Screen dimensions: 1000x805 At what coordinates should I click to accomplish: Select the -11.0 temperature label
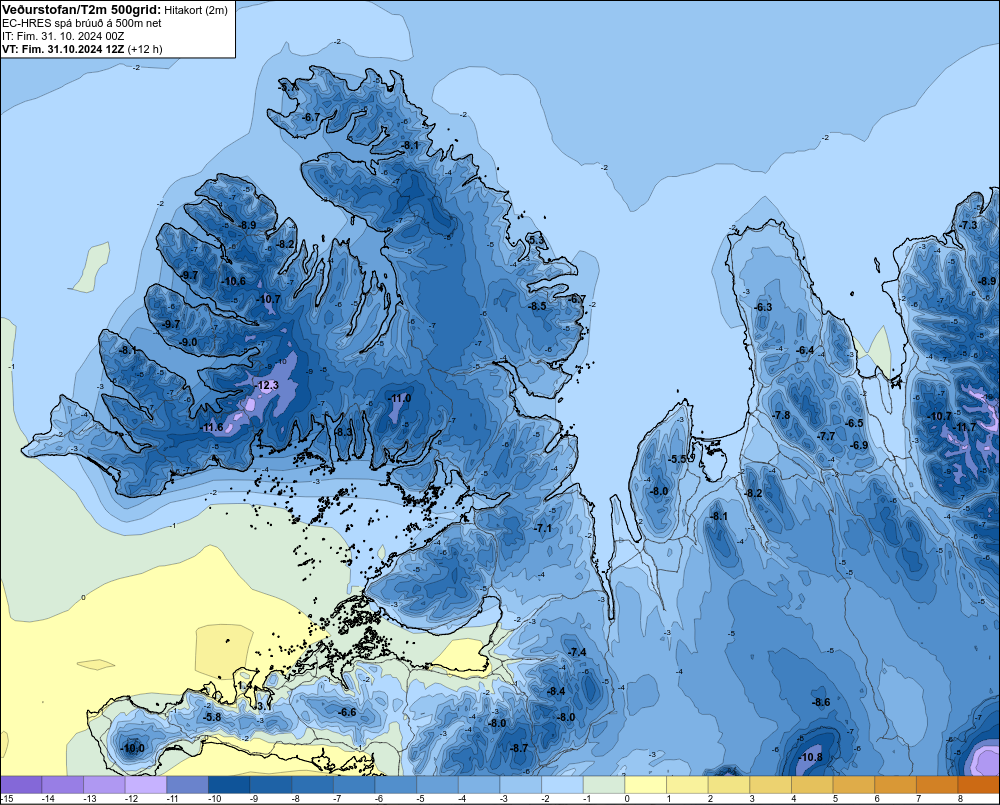400,399
